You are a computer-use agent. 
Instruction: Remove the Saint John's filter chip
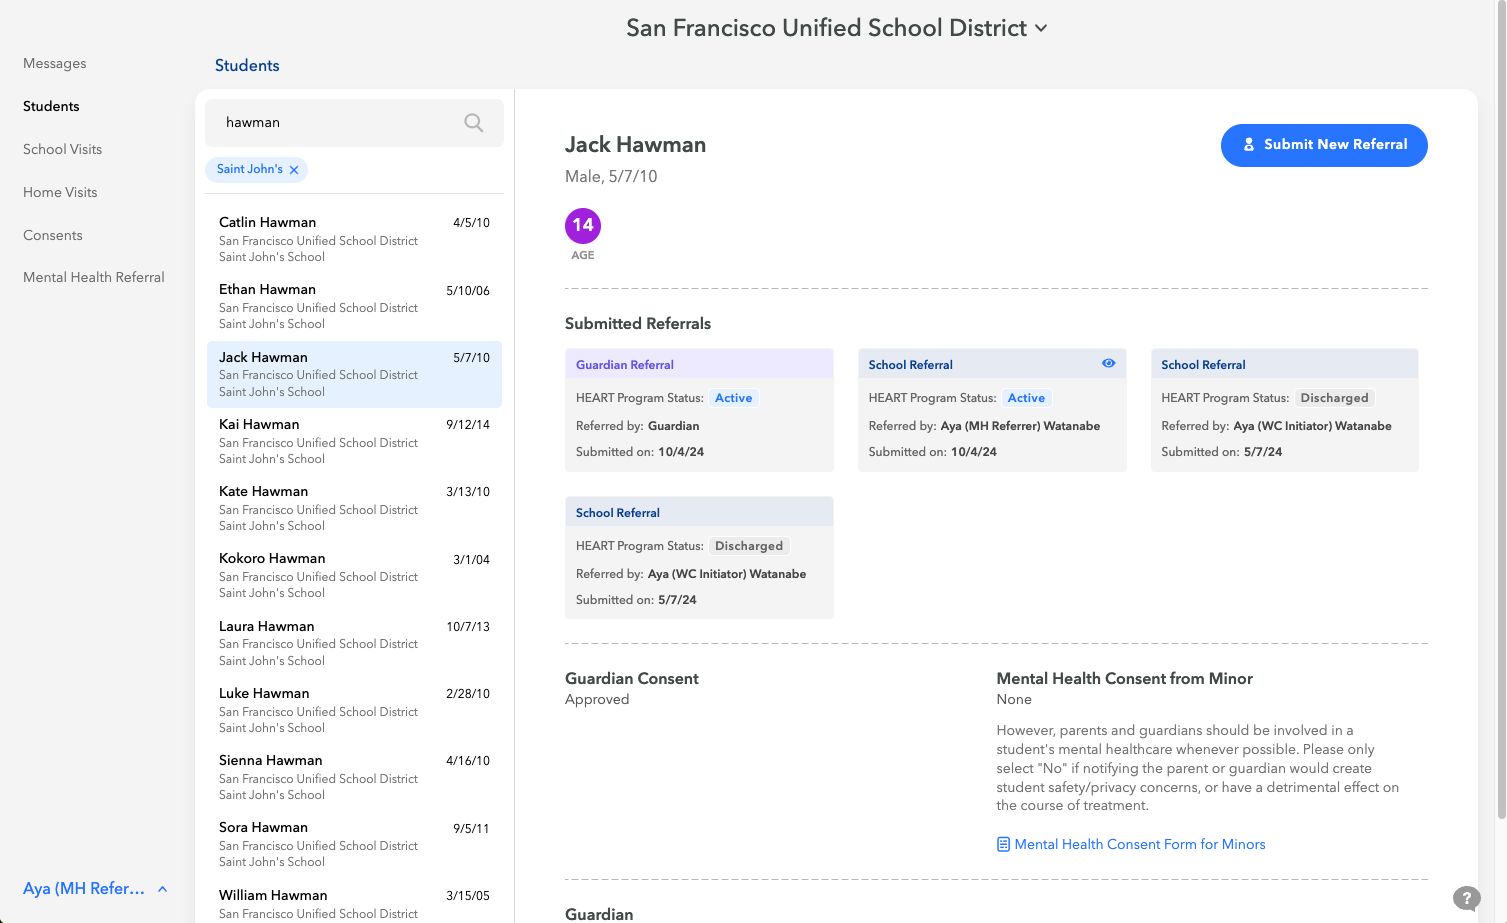tap(294, 170)
